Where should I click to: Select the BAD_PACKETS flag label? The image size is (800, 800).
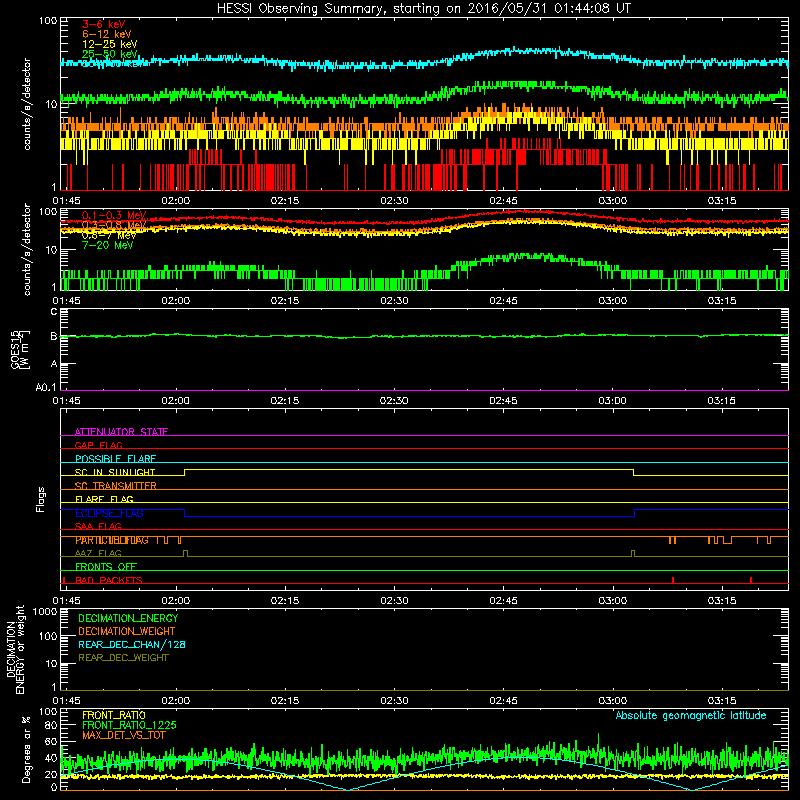(109, 580)
